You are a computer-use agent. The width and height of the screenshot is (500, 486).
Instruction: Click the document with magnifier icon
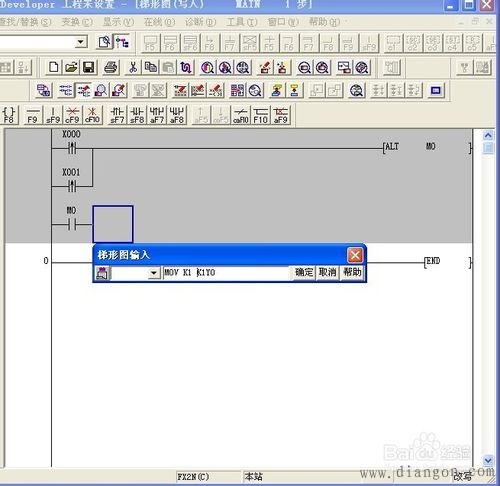pyautogui.click(x=105, y=43)
